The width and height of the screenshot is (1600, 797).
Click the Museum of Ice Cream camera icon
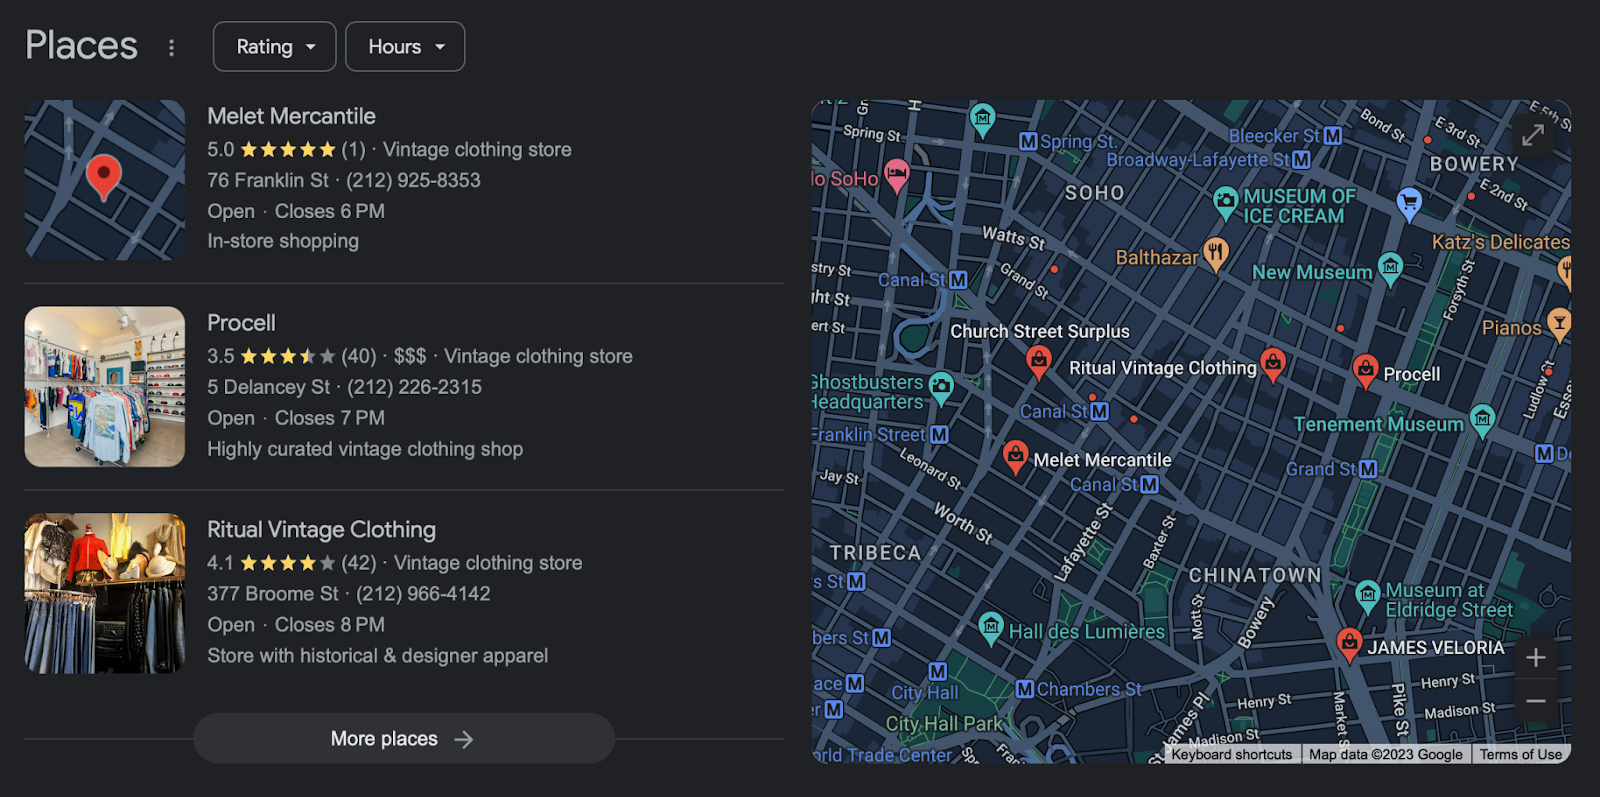(1225, 203)
